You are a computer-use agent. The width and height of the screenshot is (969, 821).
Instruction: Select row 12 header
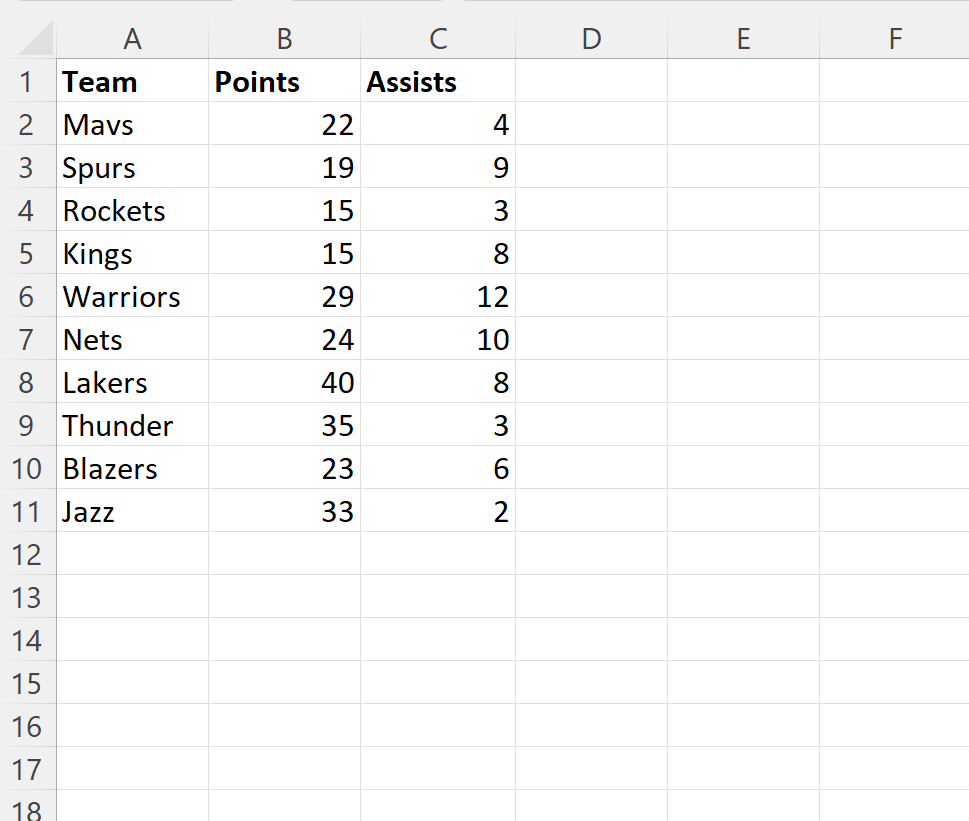(27, 555)
